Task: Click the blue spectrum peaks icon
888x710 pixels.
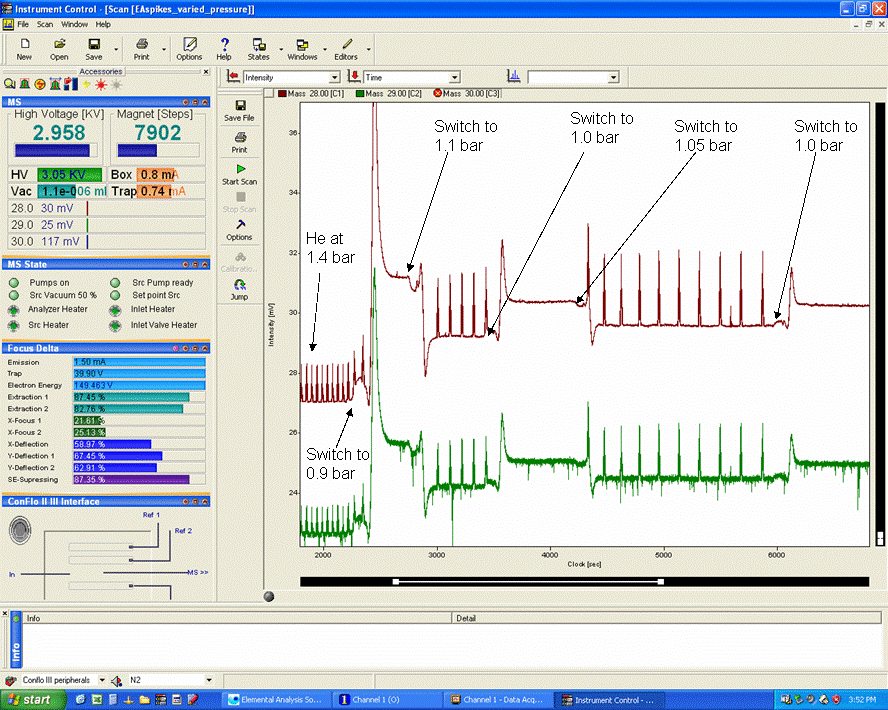Action: [514, 76]
